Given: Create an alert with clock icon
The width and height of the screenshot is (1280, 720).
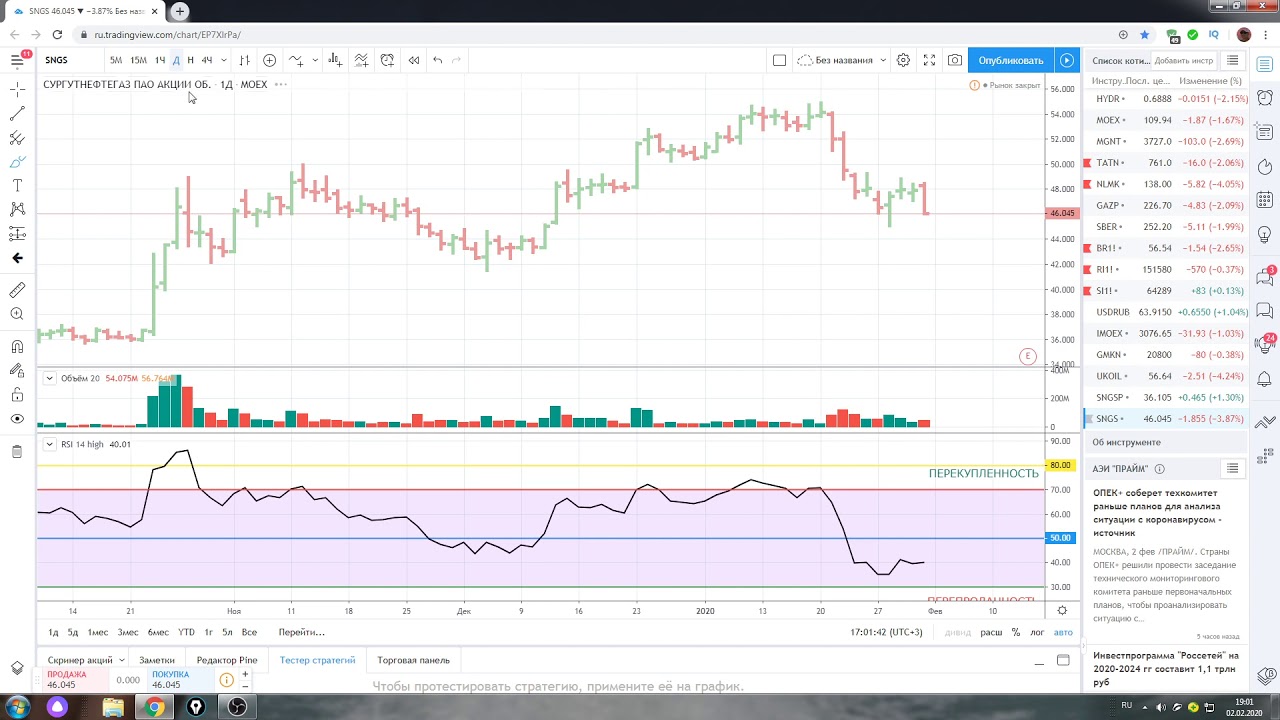Looking at the screenshot, I should click(387, 60).
